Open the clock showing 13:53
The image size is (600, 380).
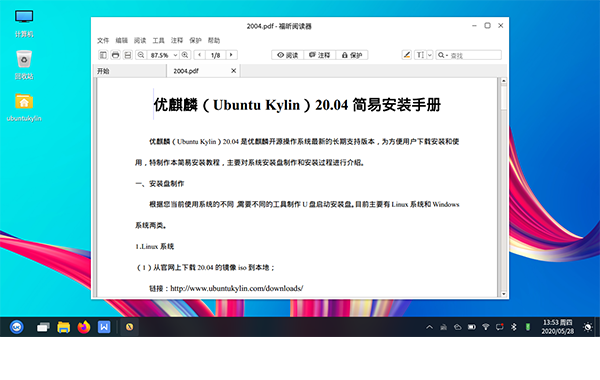[x=558, y=327]
